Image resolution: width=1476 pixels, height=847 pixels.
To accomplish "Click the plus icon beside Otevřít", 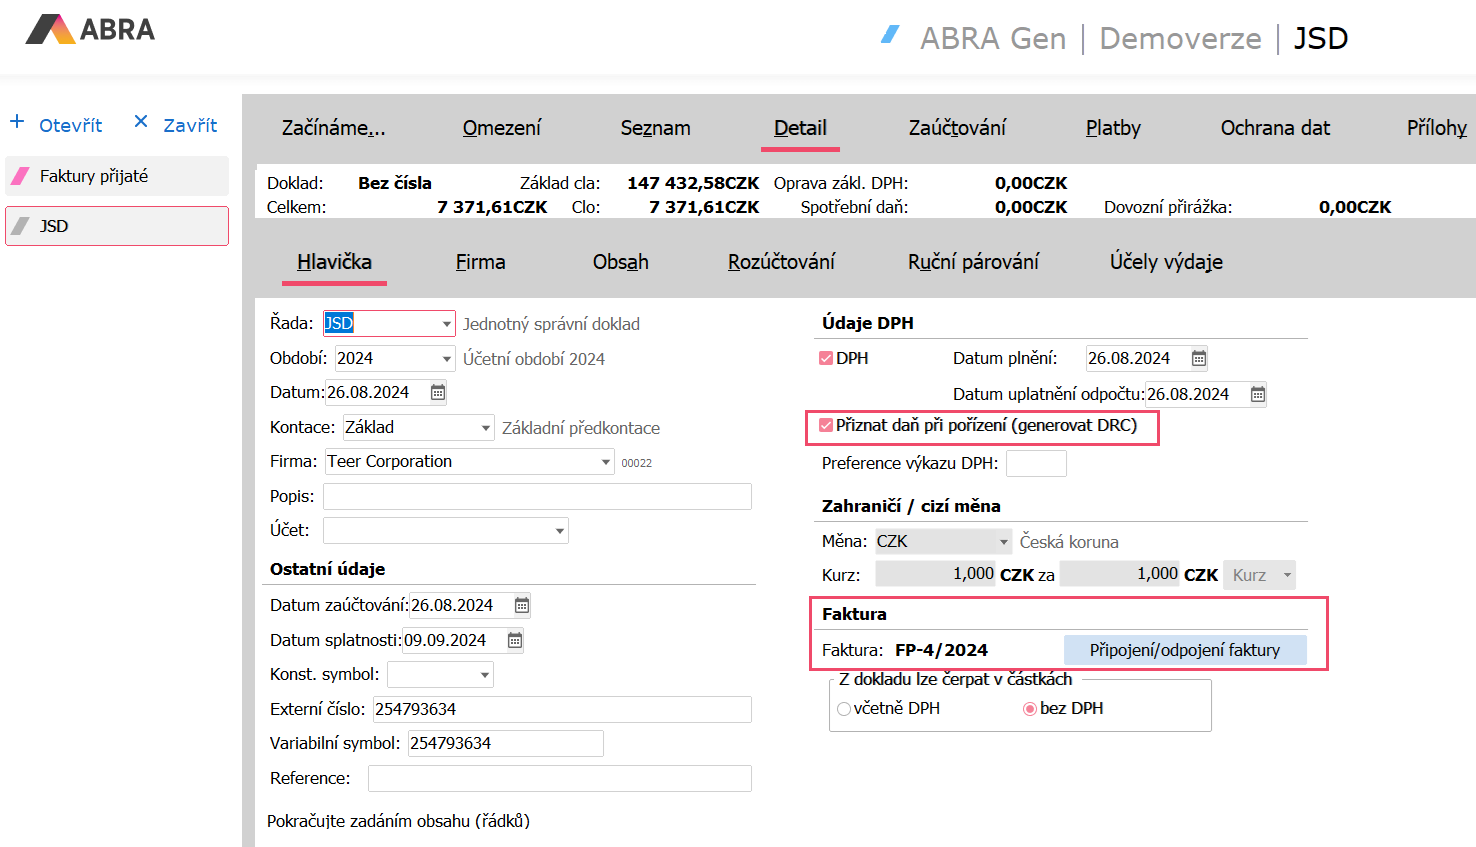I will pos(17,122).
